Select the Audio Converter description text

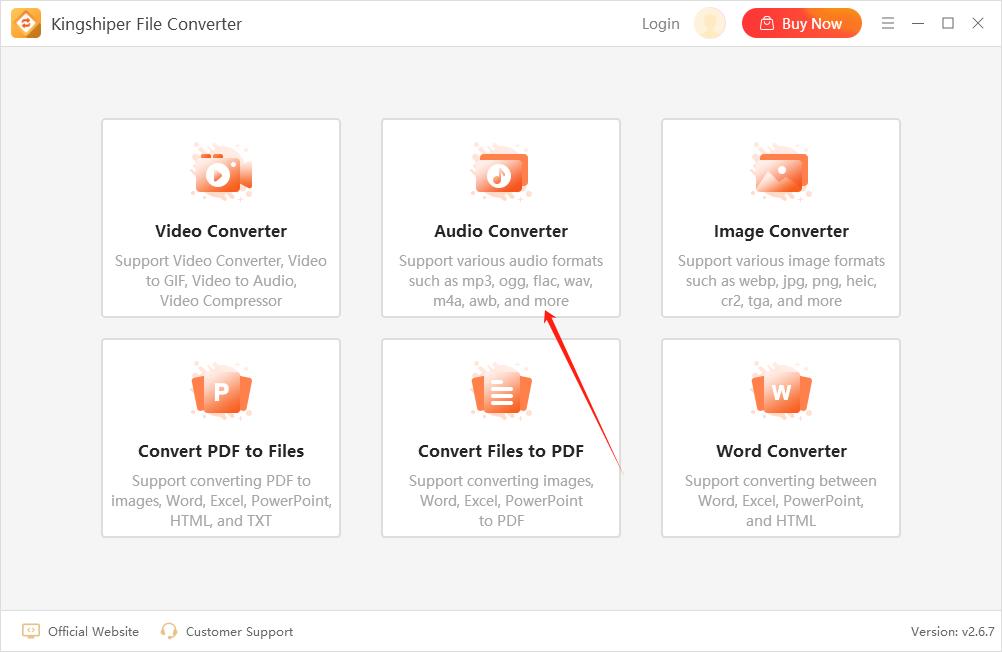pos(501,281)
